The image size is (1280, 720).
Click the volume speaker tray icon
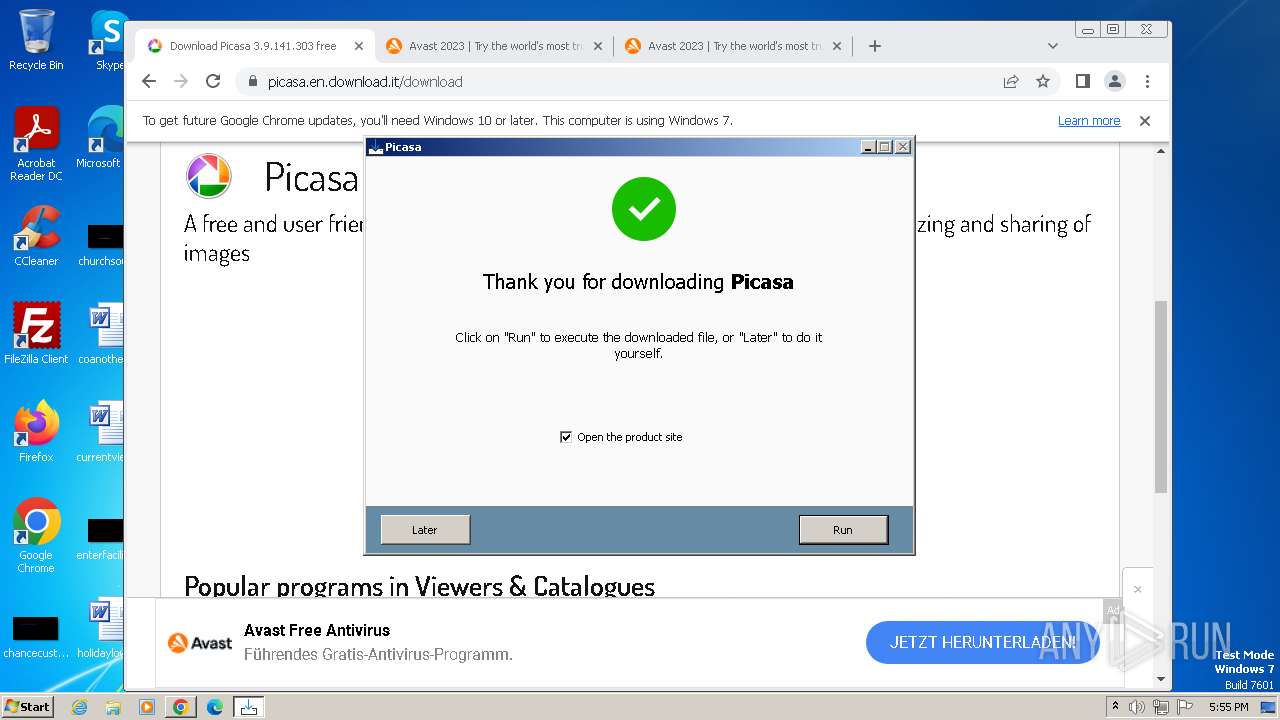tap(1137, 707)
